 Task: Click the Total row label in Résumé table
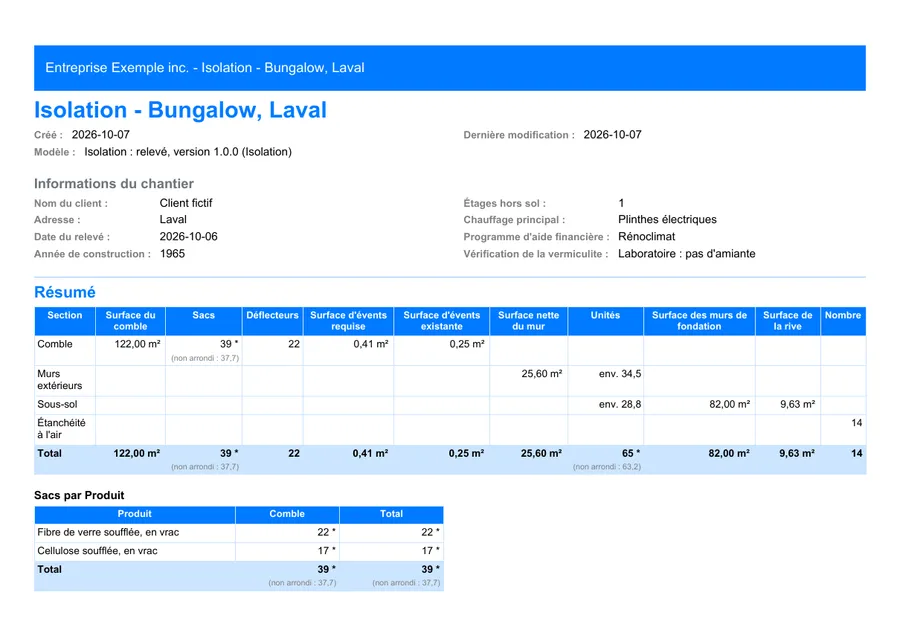[x=49, y=453]
